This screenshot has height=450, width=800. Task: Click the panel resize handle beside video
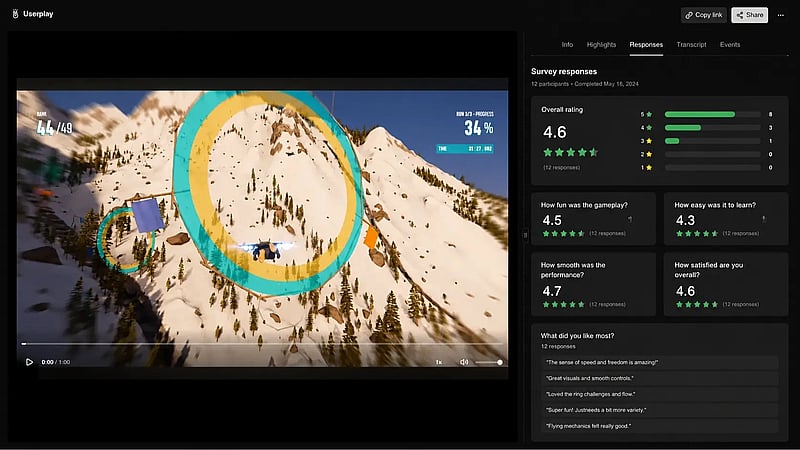pos(525,235)
